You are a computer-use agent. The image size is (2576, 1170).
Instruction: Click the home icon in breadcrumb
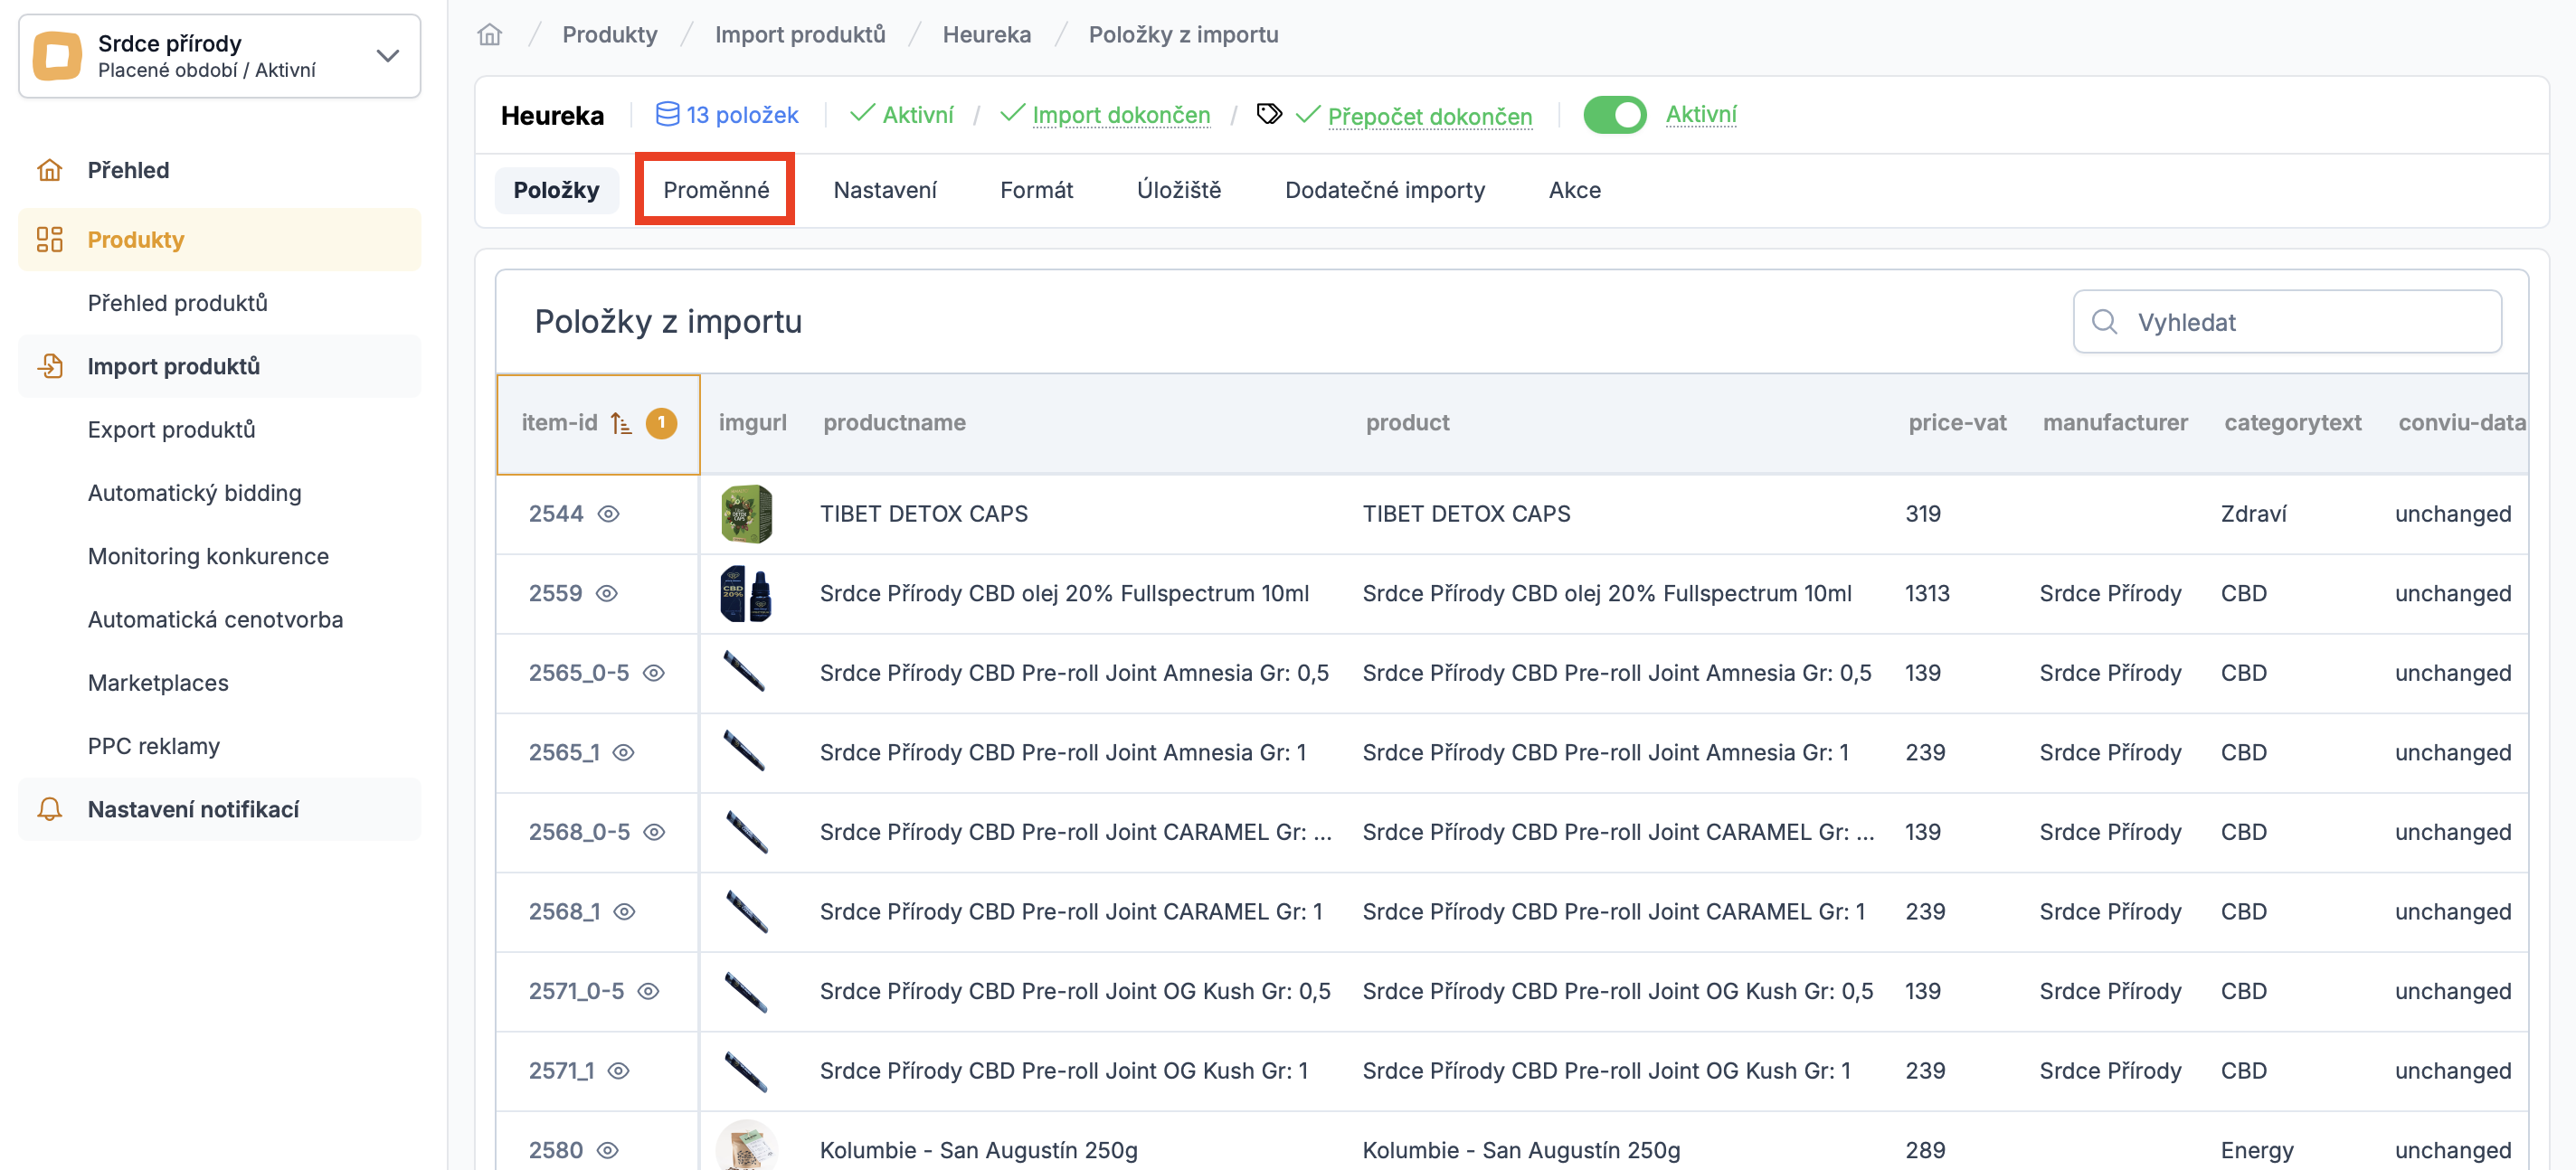coord(489,35)
